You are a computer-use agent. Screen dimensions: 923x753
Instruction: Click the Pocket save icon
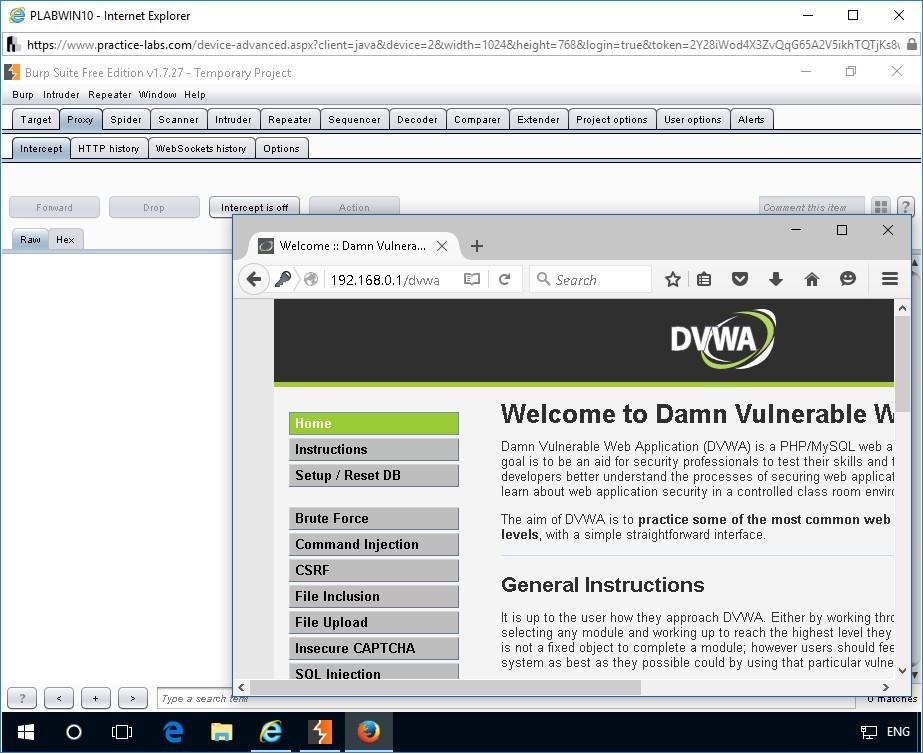pos(740,280)
